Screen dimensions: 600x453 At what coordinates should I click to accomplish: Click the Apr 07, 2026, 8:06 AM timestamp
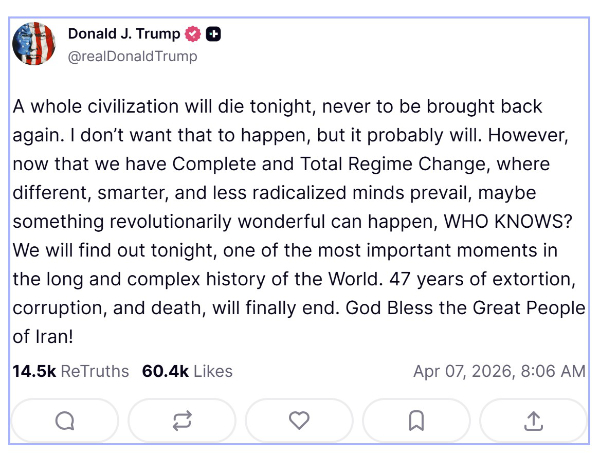coord(499,371)
